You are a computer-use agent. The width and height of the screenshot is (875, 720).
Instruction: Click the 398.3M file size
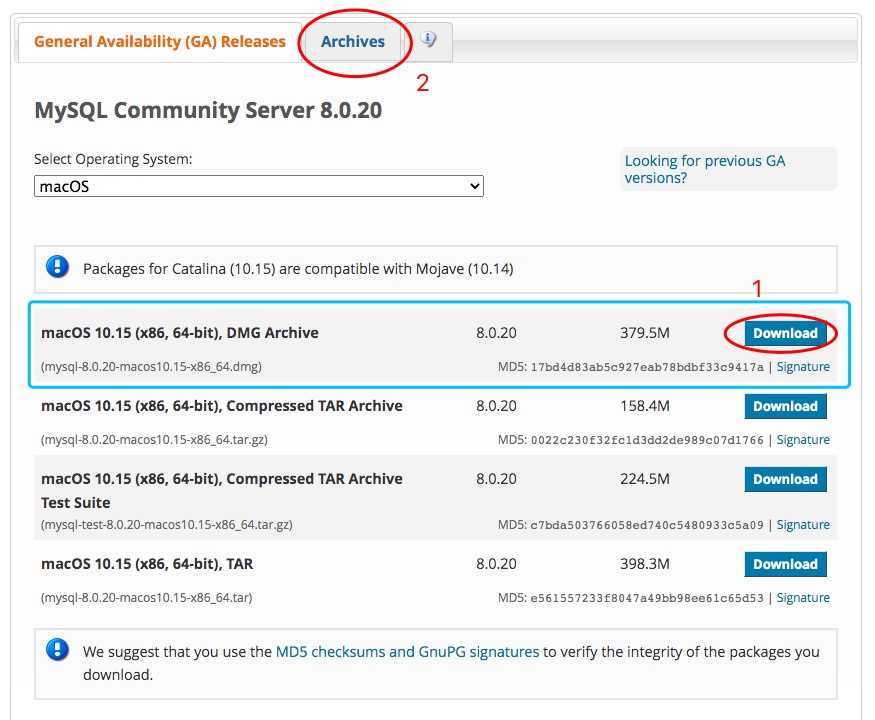point(645,564)
